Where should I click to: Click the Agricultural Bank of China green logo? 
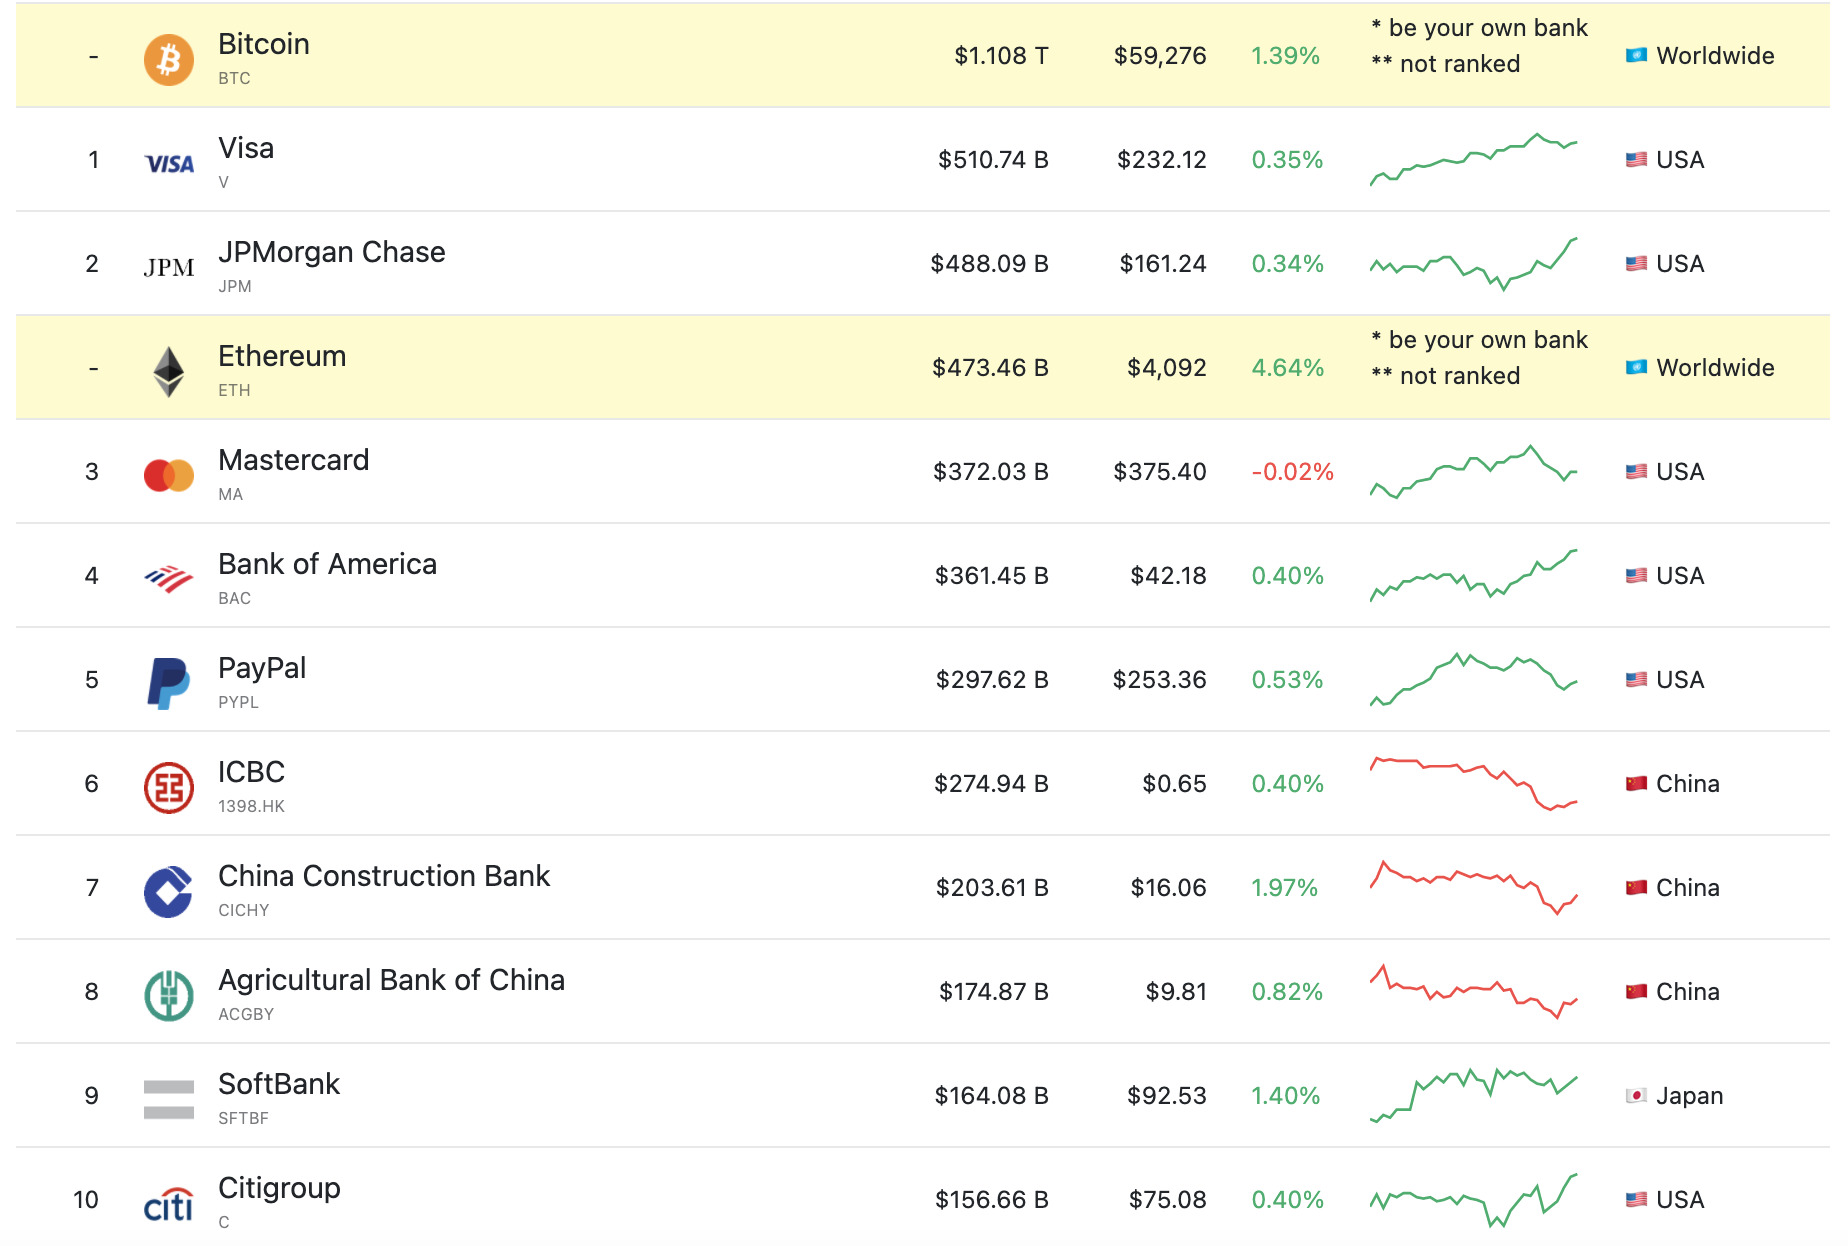pyautogui.click(x=169, y=996)
